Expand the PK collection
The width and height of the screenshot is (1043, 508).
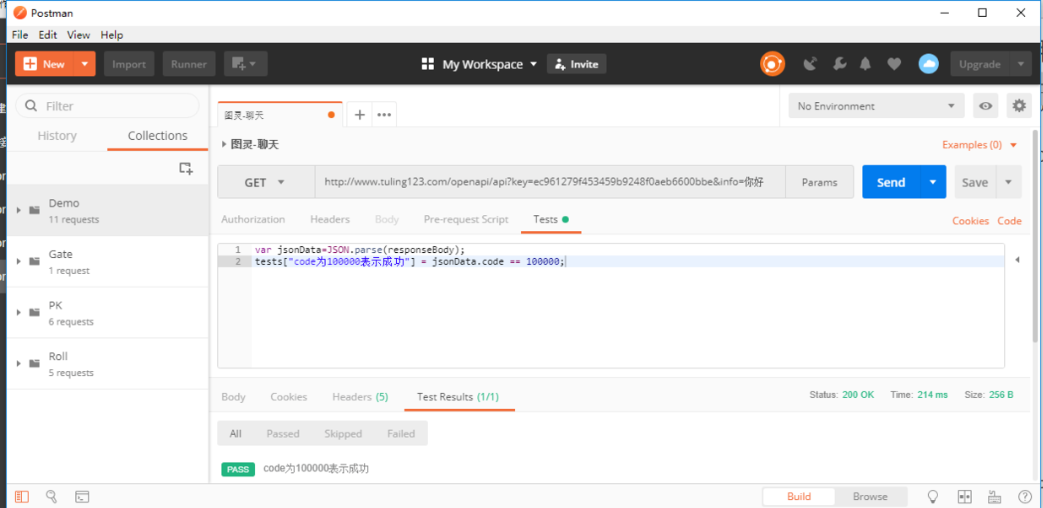(x=19, y=312)
